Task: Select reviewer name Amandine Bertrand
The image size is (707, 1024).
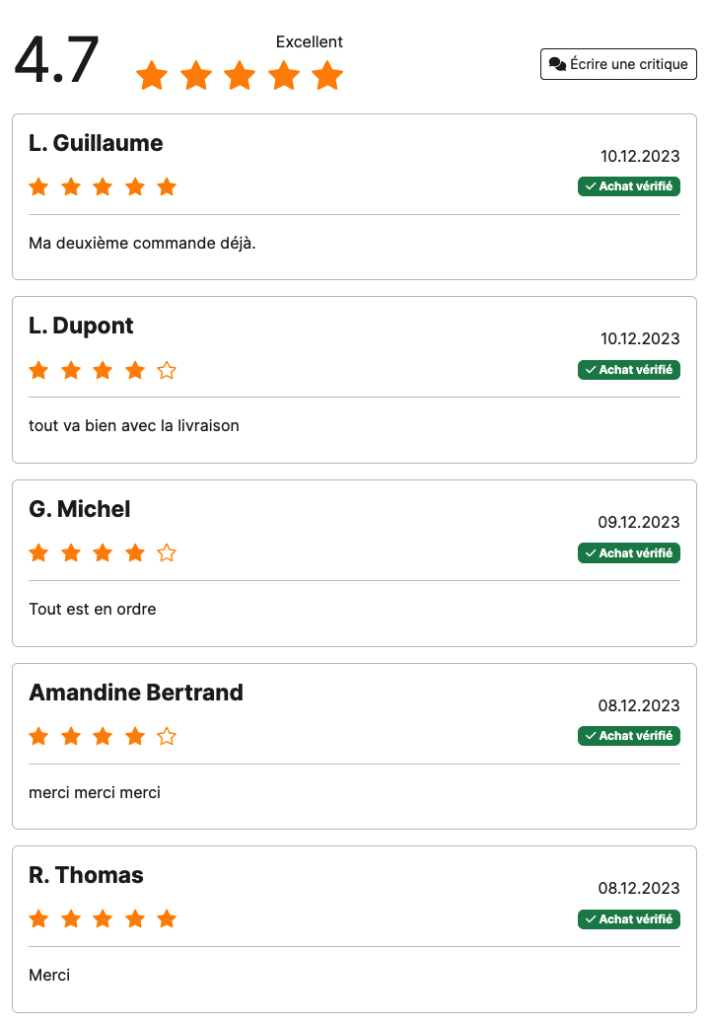Action: coord(136,692)
